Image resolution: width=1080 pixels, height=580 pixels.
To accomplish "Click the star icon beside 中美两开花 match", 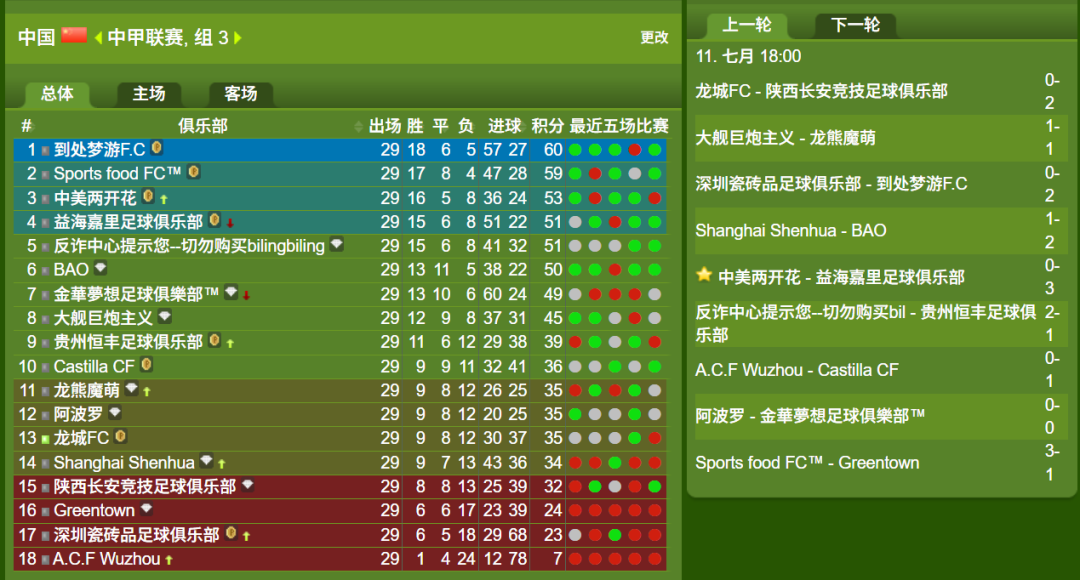I will (x=704, y=276).
